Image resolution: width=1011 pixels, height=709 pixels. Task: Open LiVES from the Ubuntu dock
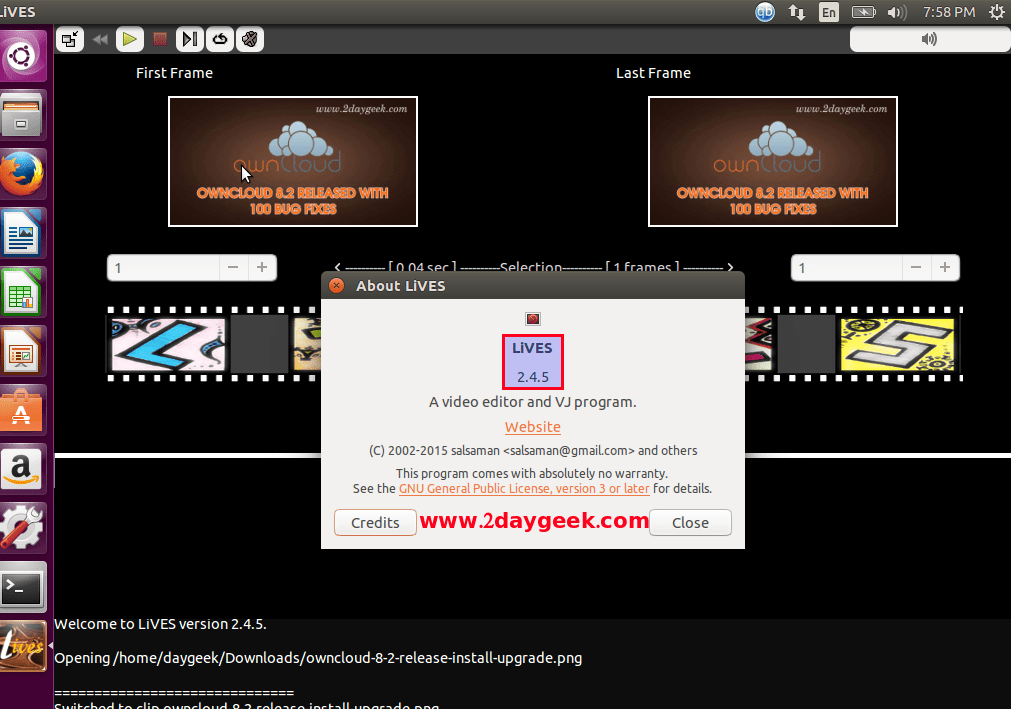pos(22,645)
